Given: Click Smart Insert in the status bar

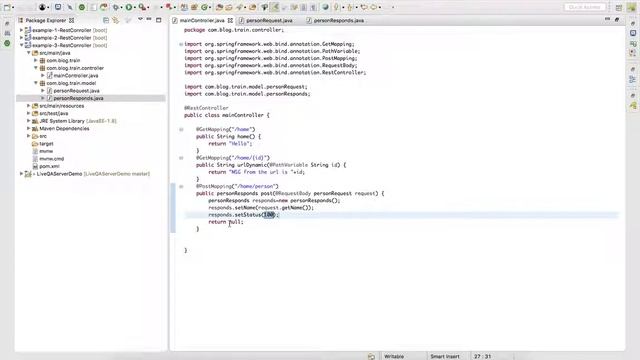Looking at the screenshot, I should [444, 356].
